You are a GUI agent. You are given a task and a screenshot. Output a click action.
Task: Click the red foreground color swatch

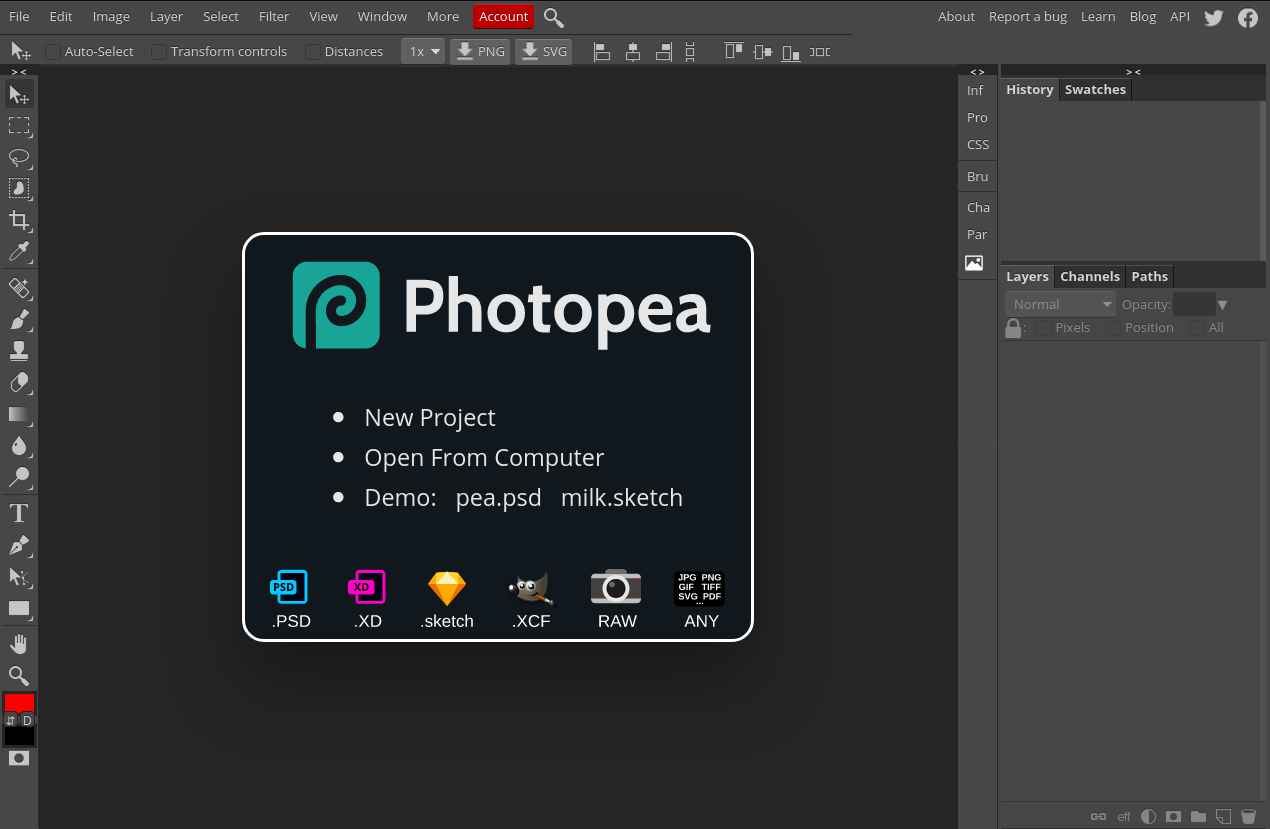19,702
